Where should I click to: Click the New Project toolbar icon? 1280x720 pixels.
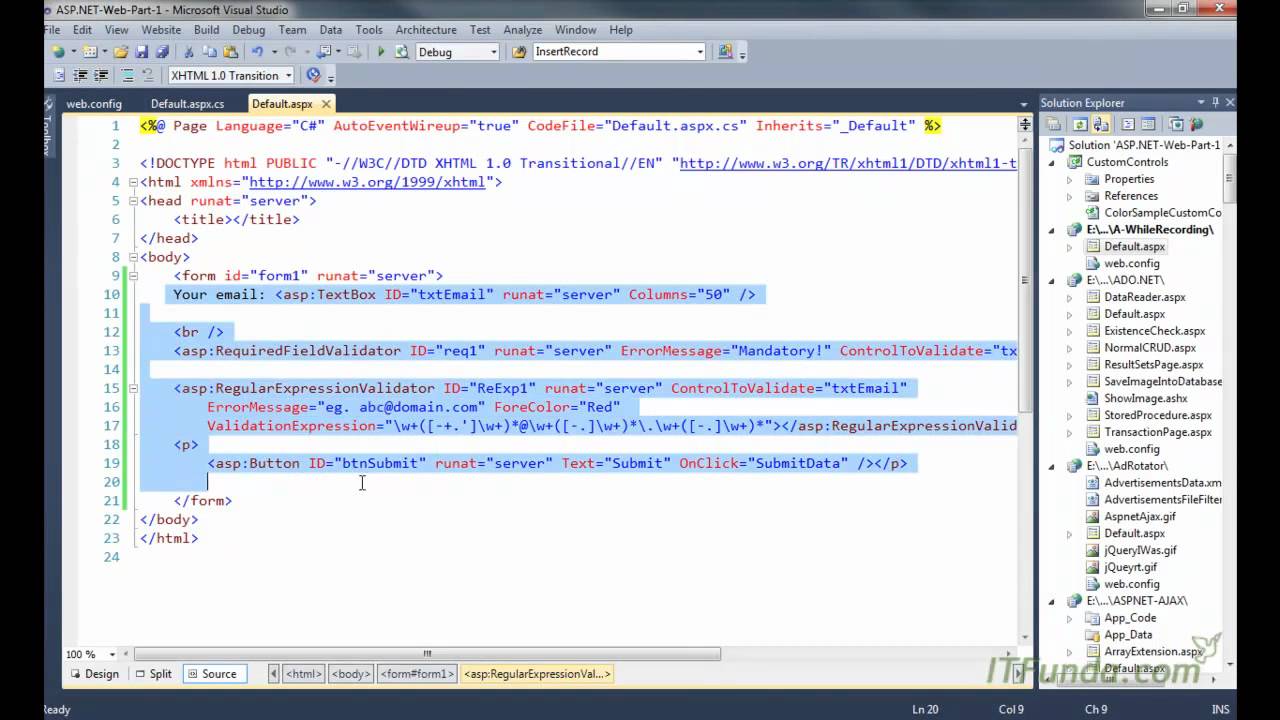coord(58,52)
